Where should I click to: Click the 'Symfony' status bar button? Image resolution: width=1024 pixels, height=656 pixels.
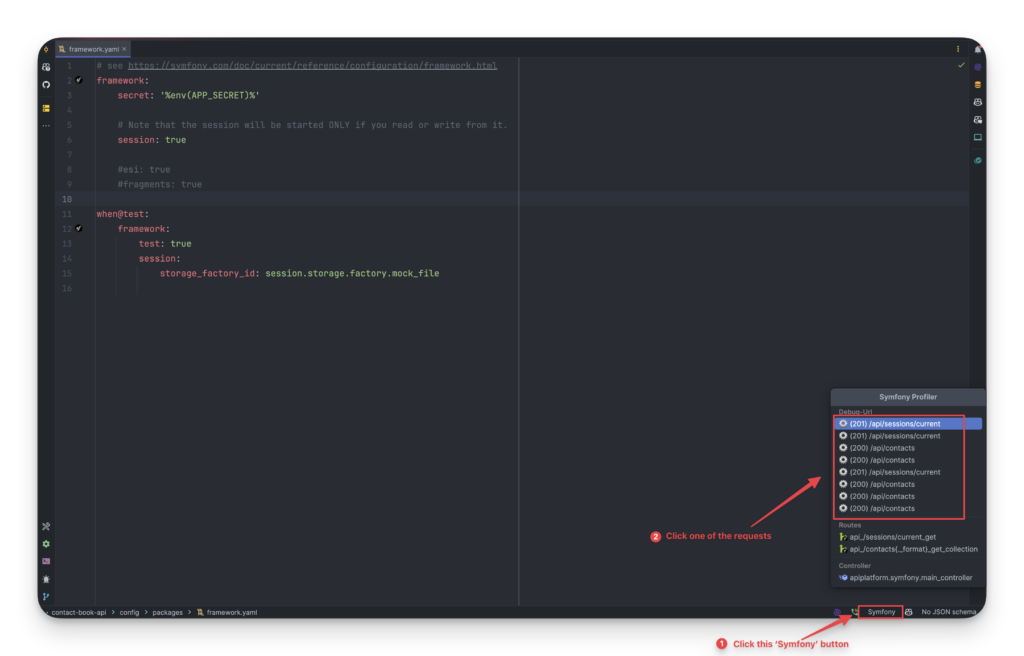point(881,612)
